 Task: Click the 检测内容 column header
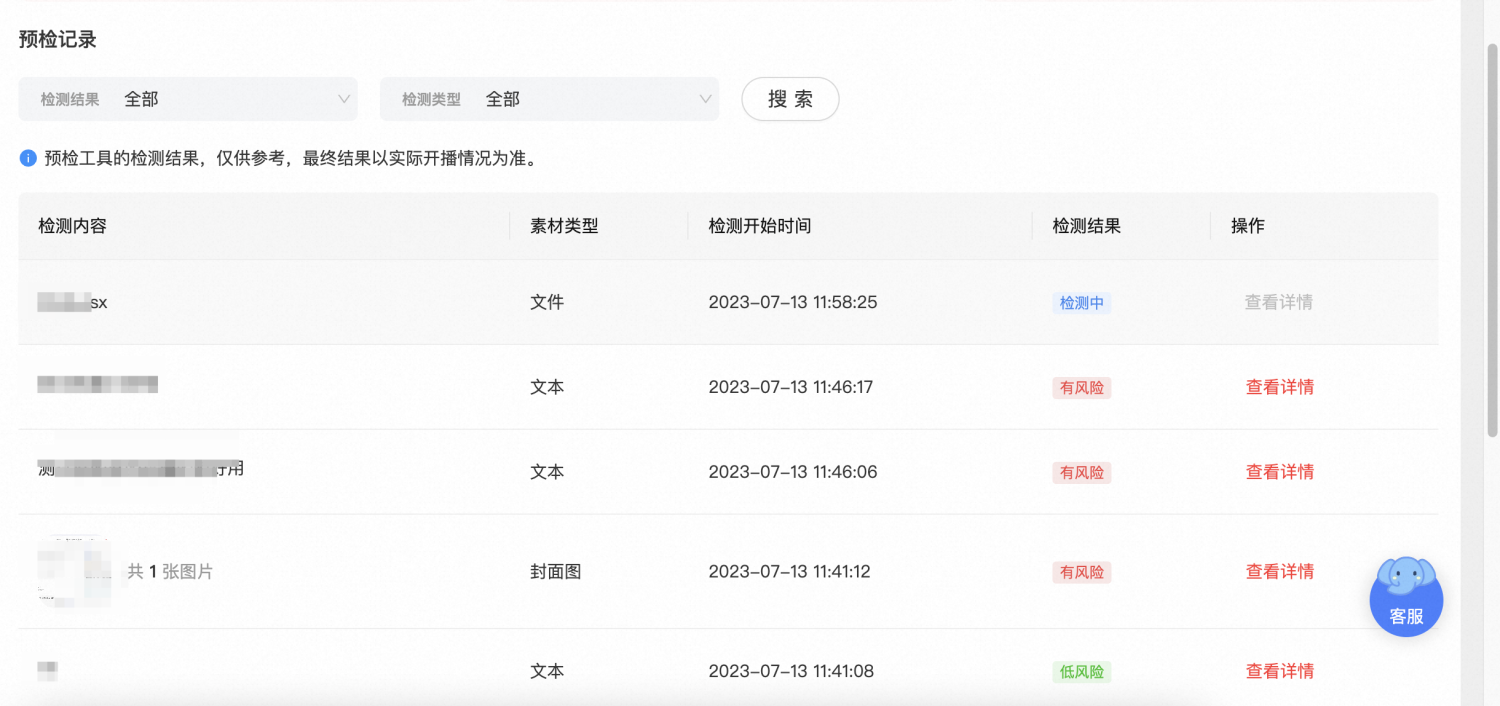pyautogui.click(x=72, y=226)
